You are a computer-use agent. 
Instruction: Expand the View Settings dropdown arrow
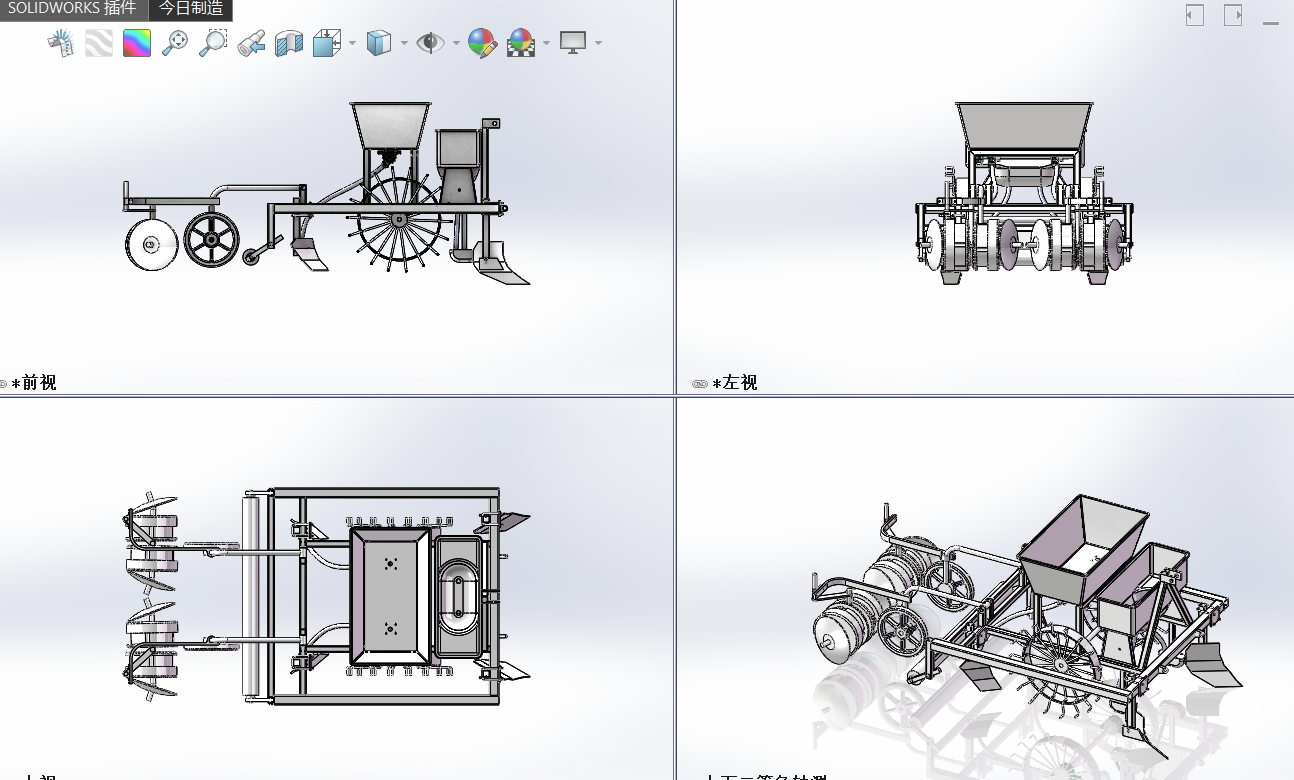click(598, 43)
